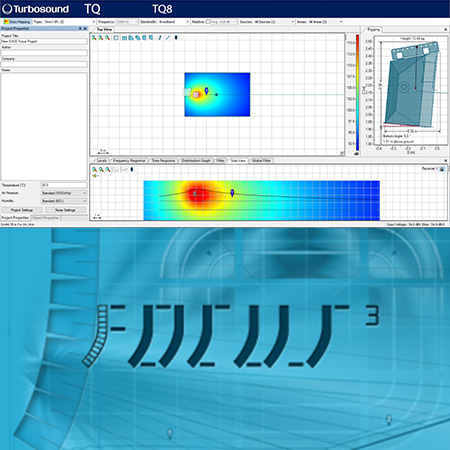Open the Air Pressure dropdown
Screen dimensions: 450x450
coord(64,193)
